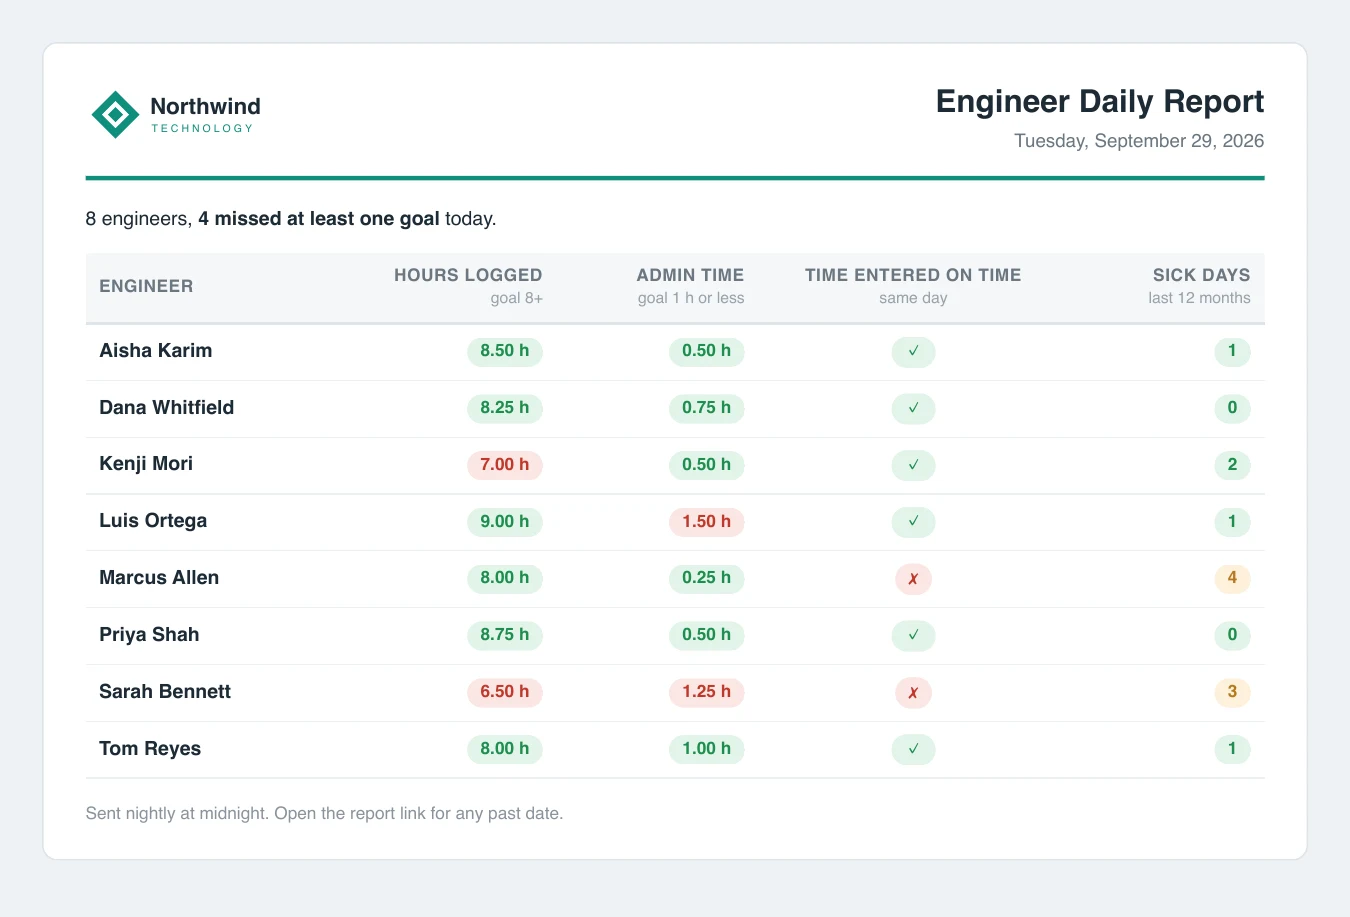Click the SICK DAYS column header
Image resolution: width=1350 pixels, height=917 pixels.
(1201, 275)
